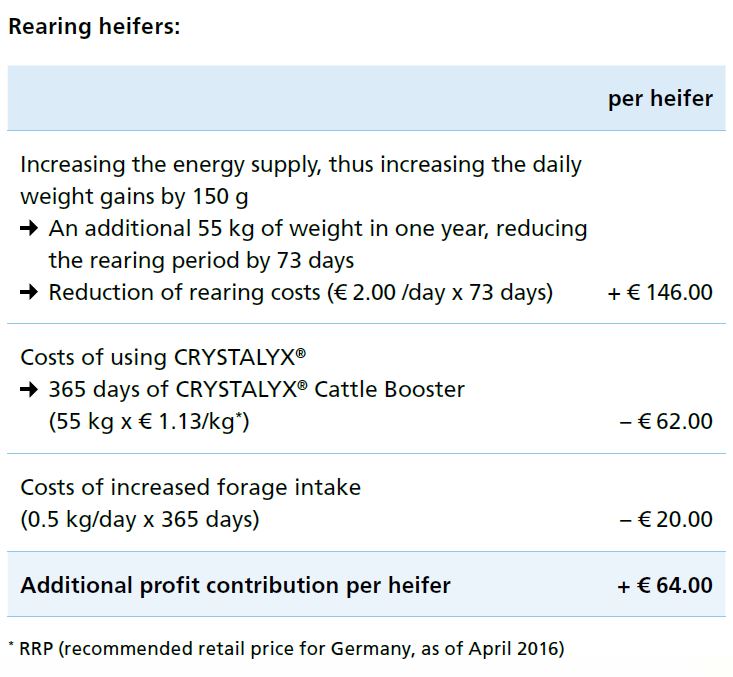Select the '+ € 146.00' value
Image resolution: width=733 pixels, height=677 pixels.
coord(660,293)
